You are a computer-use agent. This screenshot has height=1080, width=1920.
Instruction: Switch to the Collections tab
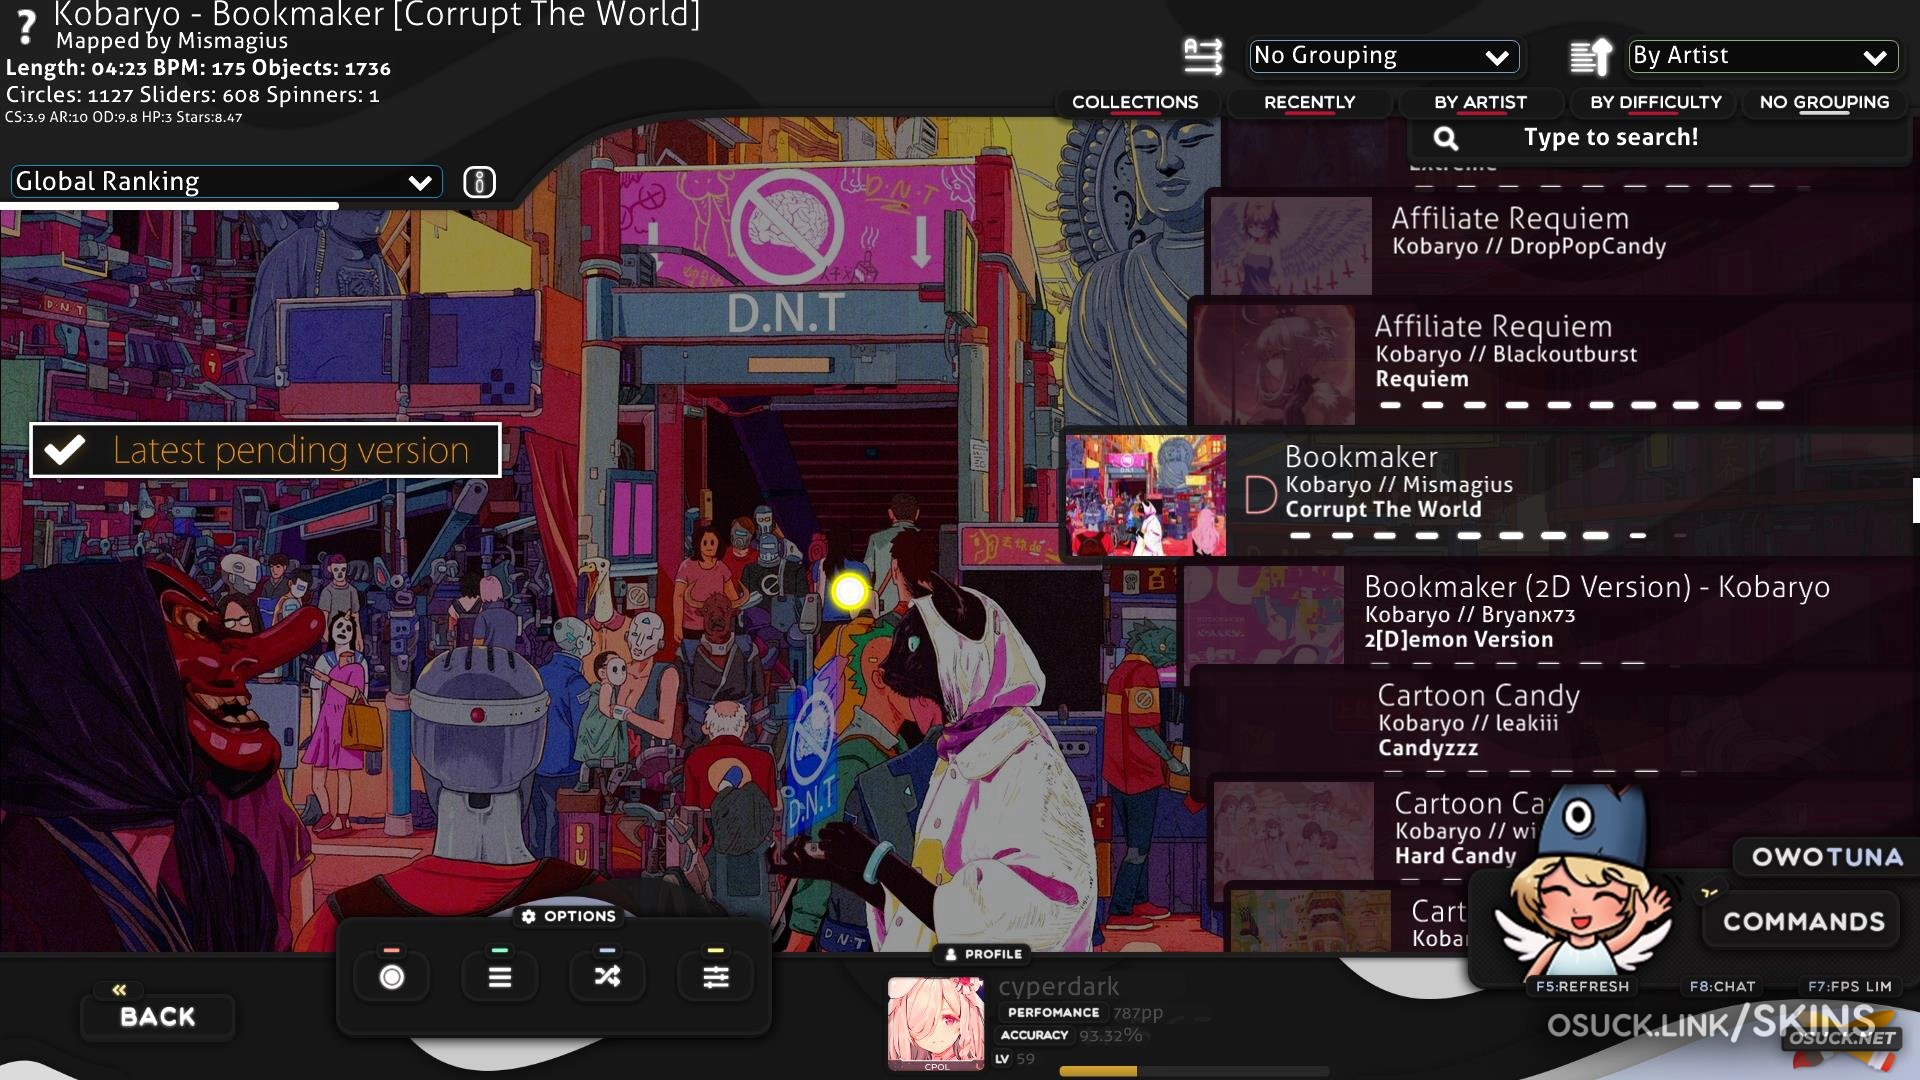click(x=1134, y=102)
